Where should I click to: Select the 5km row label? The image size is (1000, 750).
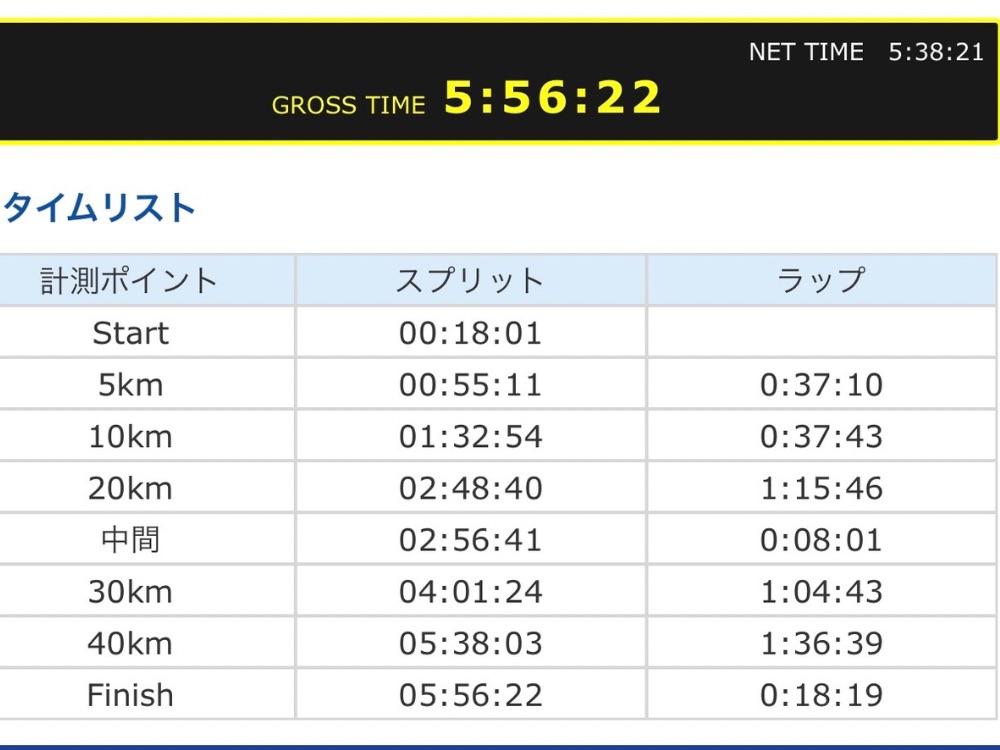coord(130,385)
